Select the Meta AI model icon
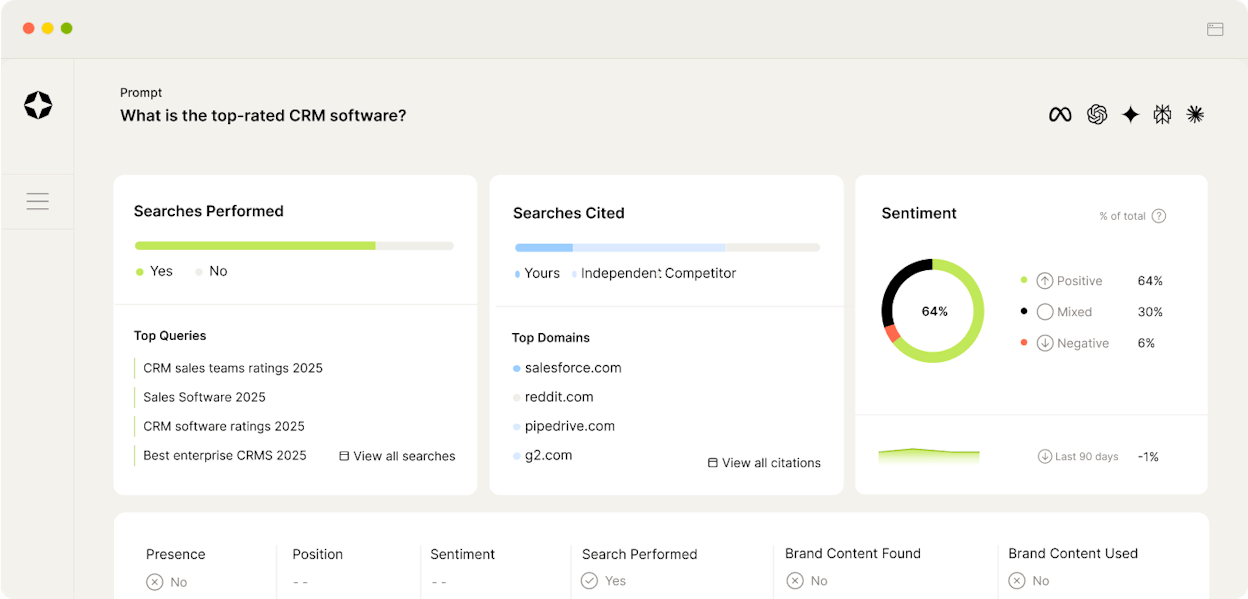 (1060, 115)
